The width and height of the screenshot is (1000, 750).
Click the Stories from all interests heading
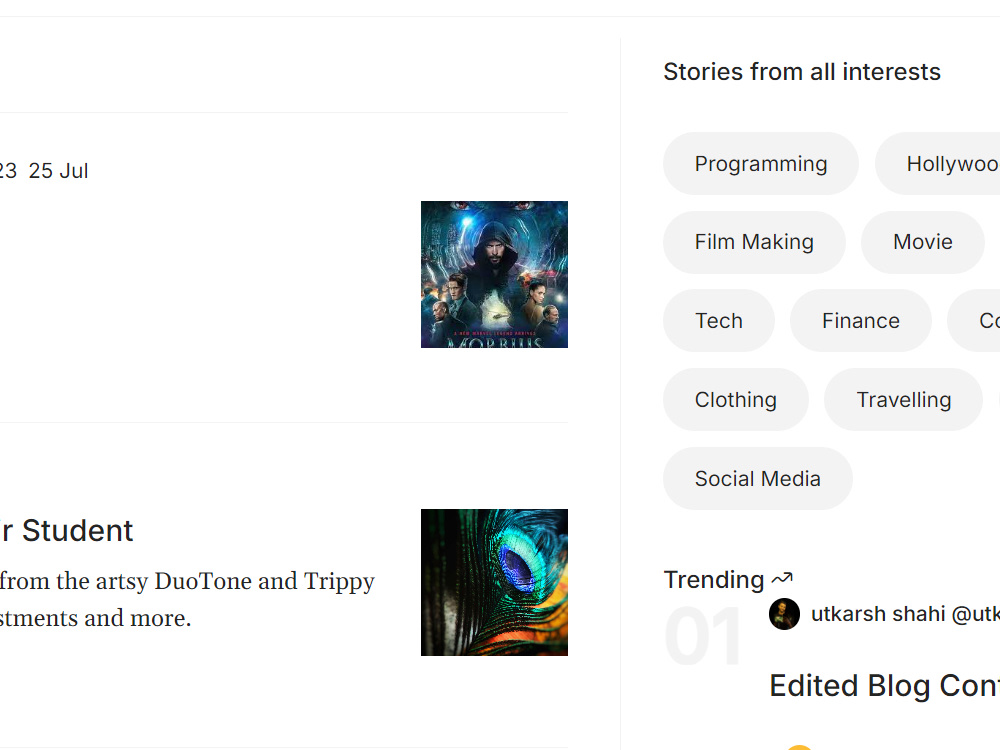pos(802,71)
